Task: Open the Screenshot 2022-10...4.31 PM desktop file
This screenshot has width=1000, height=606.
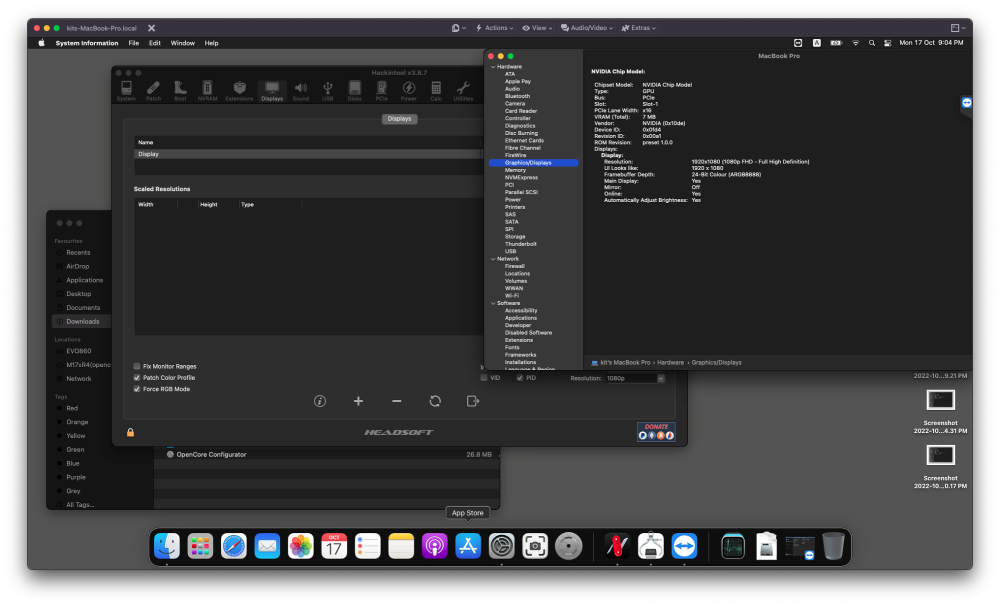Action: [x=940, y=411]
